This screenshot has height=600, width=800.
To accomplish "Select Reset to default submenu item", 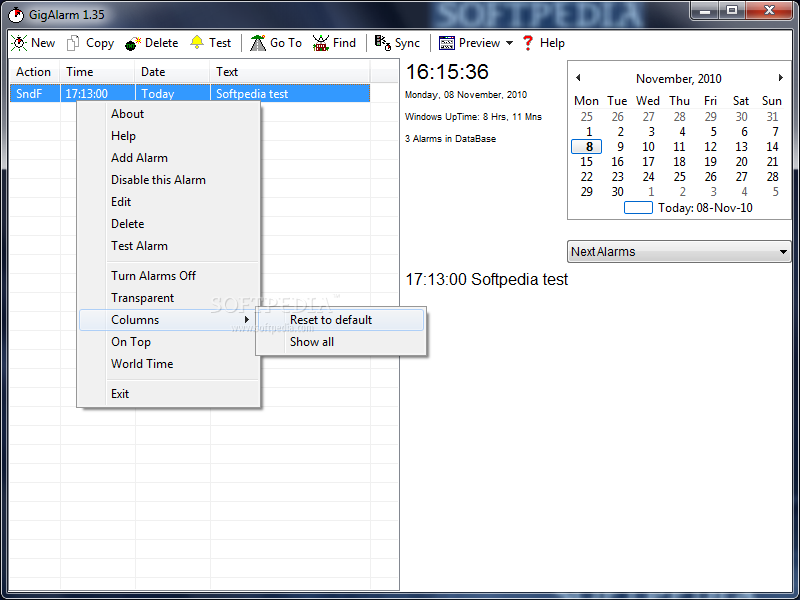I will point(341,320).
